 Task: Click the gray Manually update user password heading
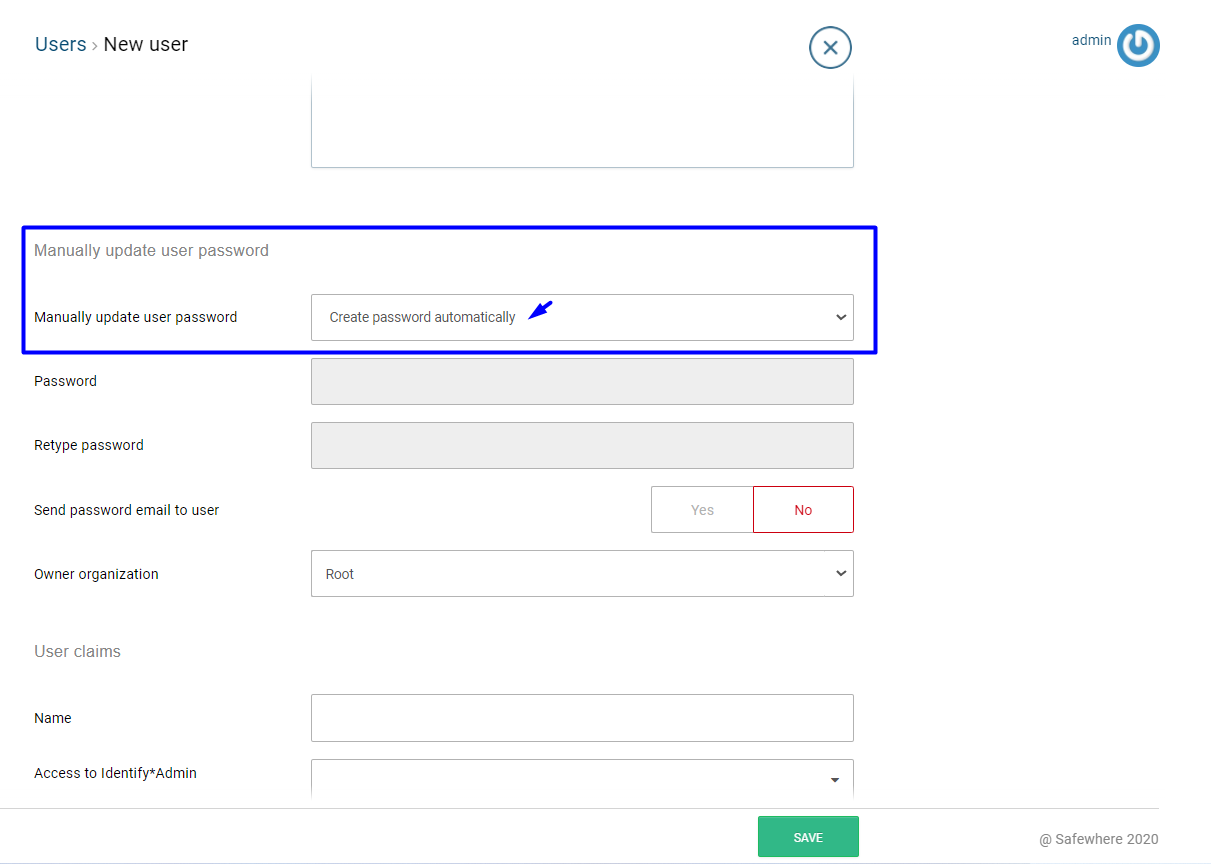151,250
